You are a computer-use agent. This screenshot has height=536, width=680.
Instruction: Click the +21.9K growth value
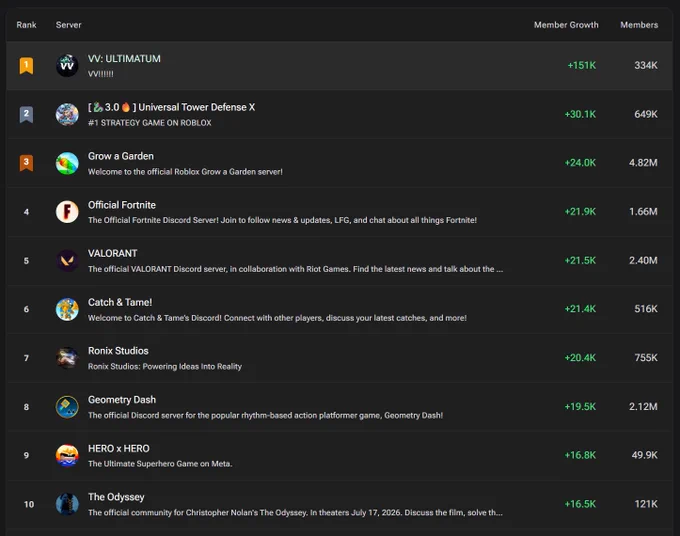(x=580, y=212)
